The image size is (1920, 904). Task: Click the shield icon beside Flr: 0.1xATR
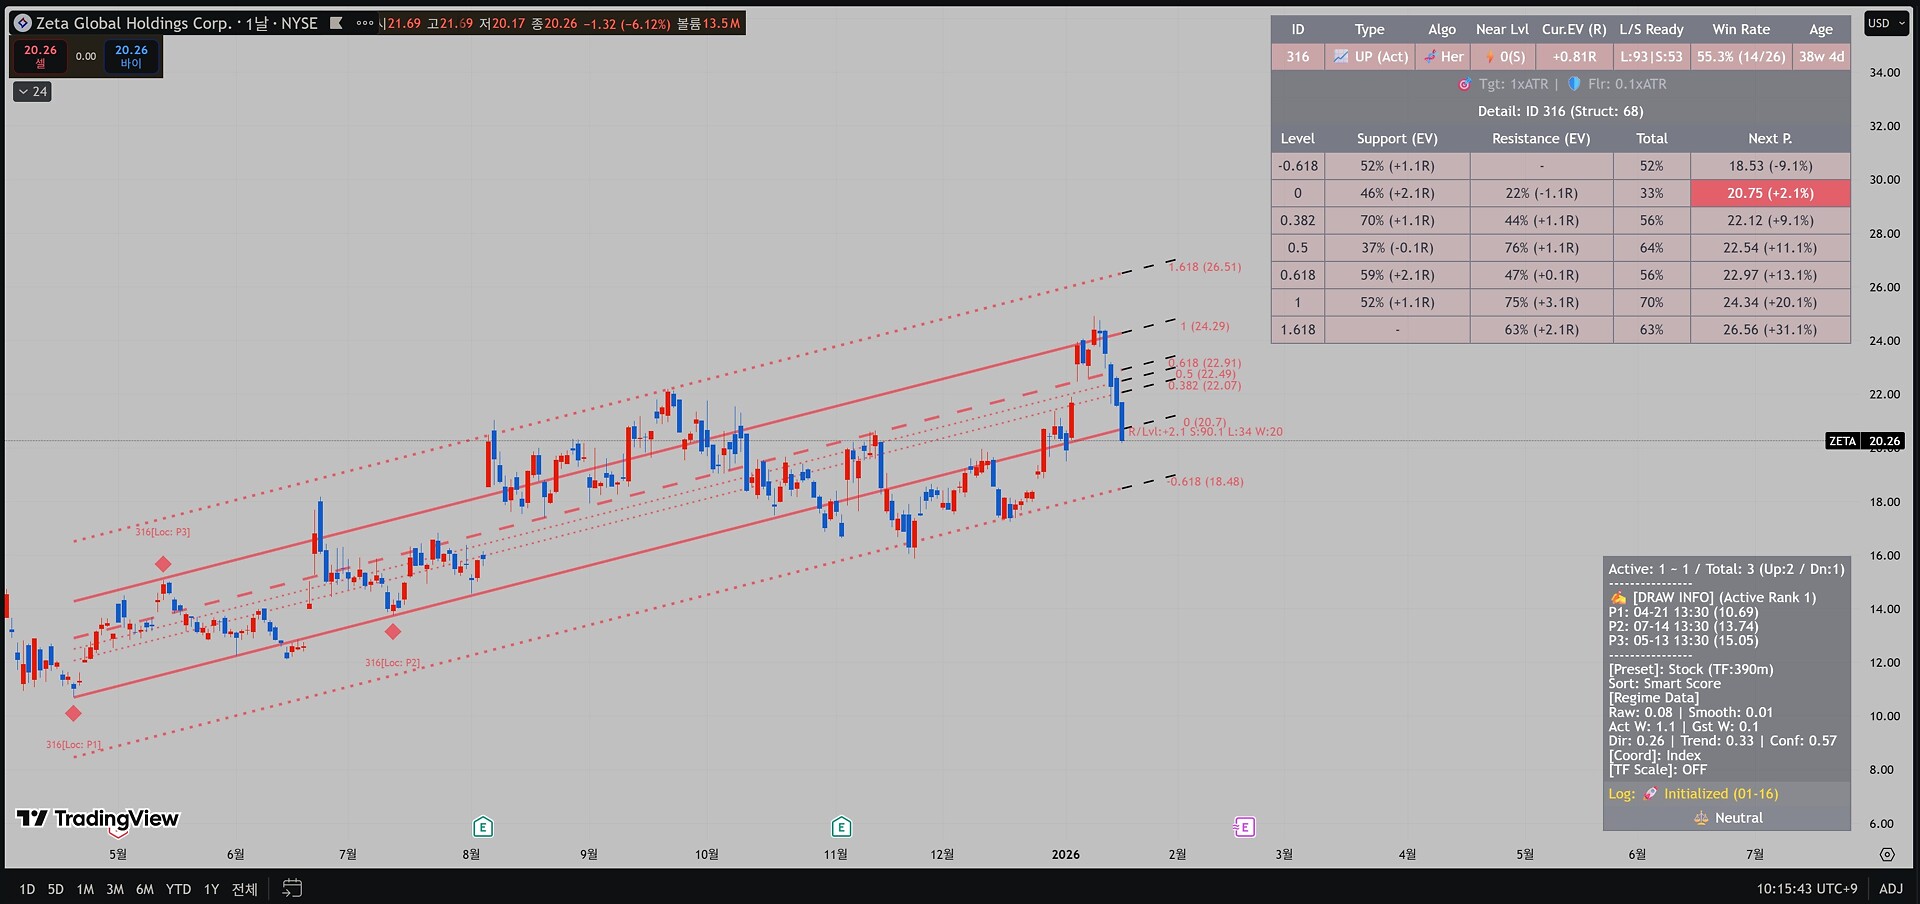(x=1574, y=84)
